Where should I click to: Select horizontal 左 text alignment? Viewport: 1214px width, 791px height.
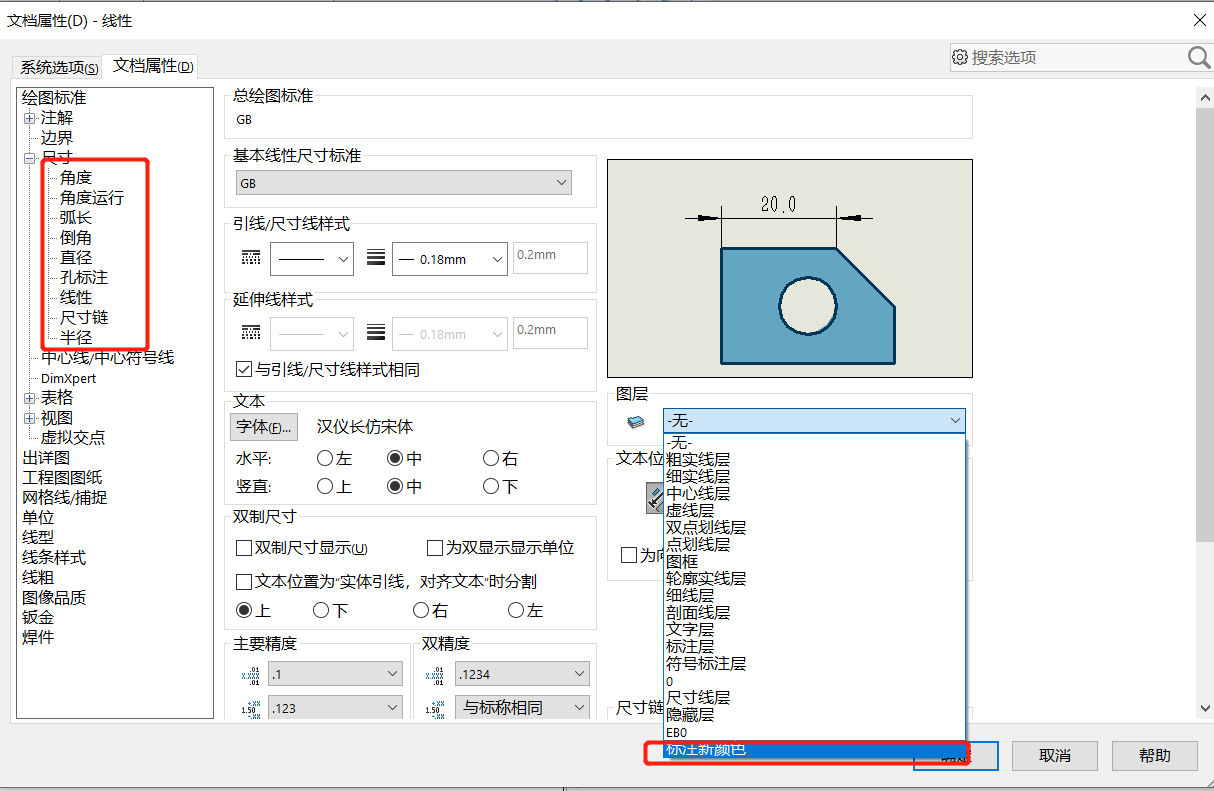coord(324,458)
